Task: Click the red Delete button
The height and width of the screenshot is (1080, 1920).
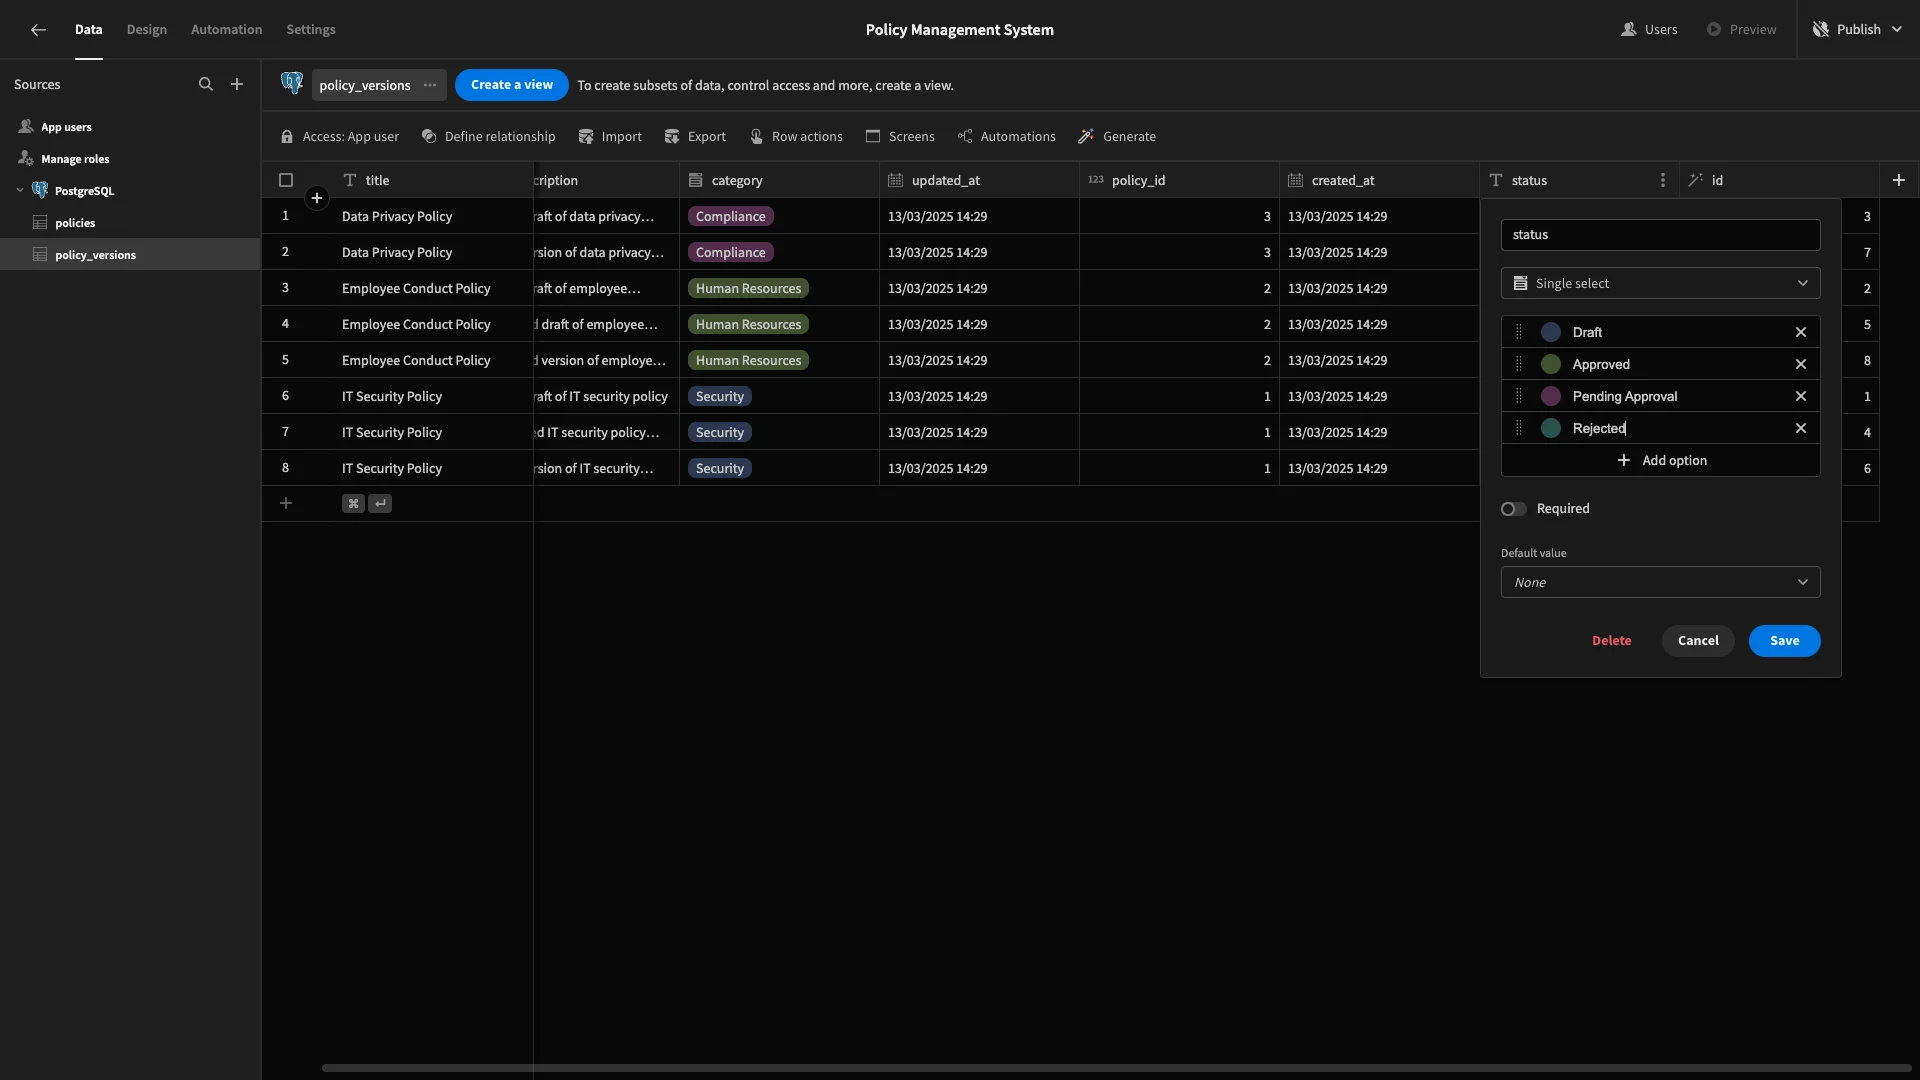Action: point(1611,641)
